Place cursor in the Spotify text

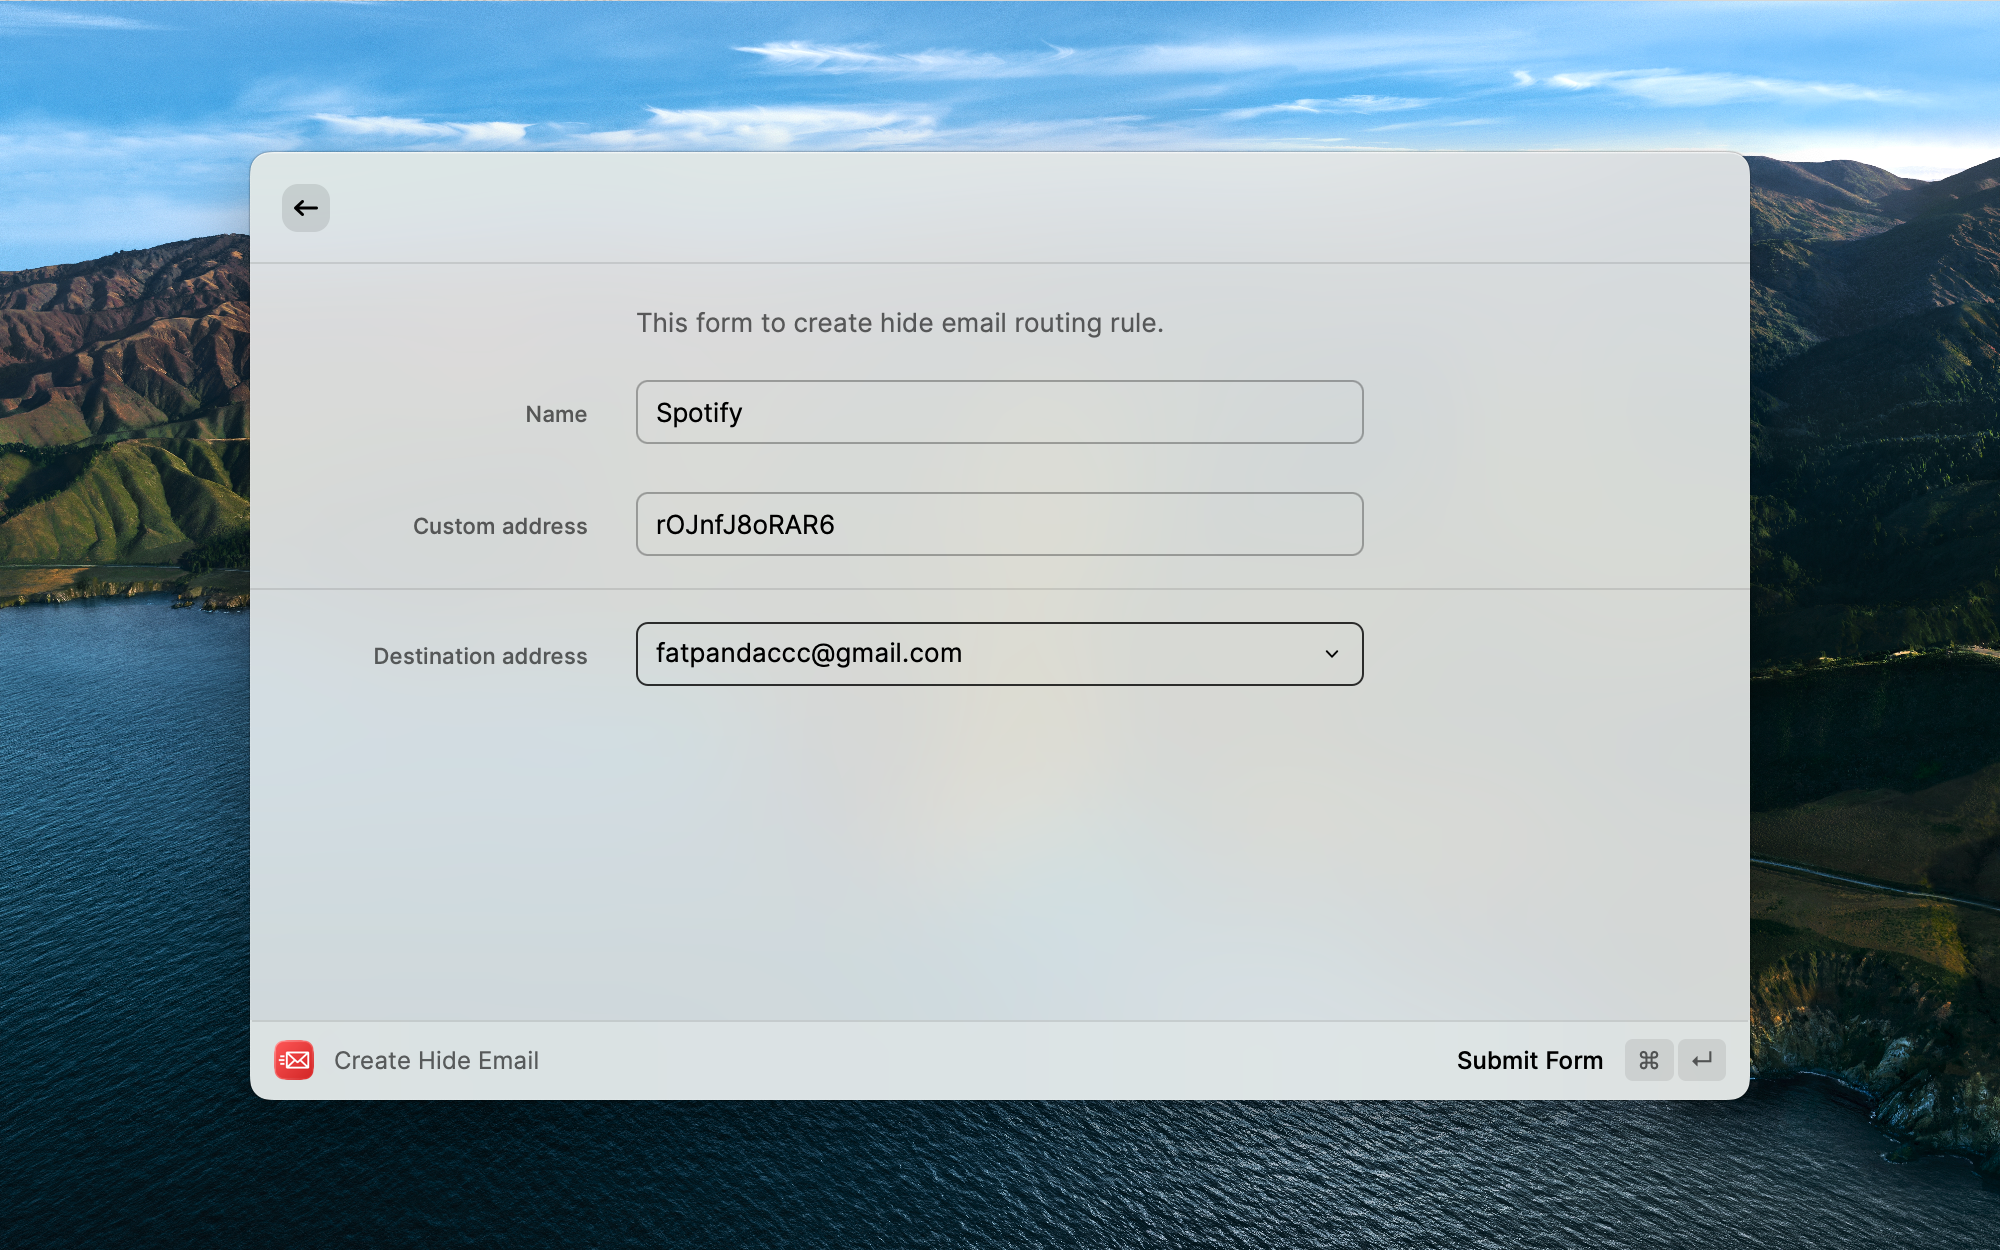[699, 413]
